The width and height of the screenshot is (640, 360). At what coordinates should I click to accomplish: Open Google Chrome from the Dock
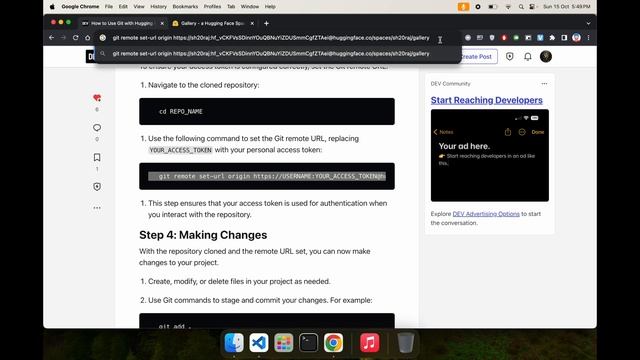pos(333,342)
